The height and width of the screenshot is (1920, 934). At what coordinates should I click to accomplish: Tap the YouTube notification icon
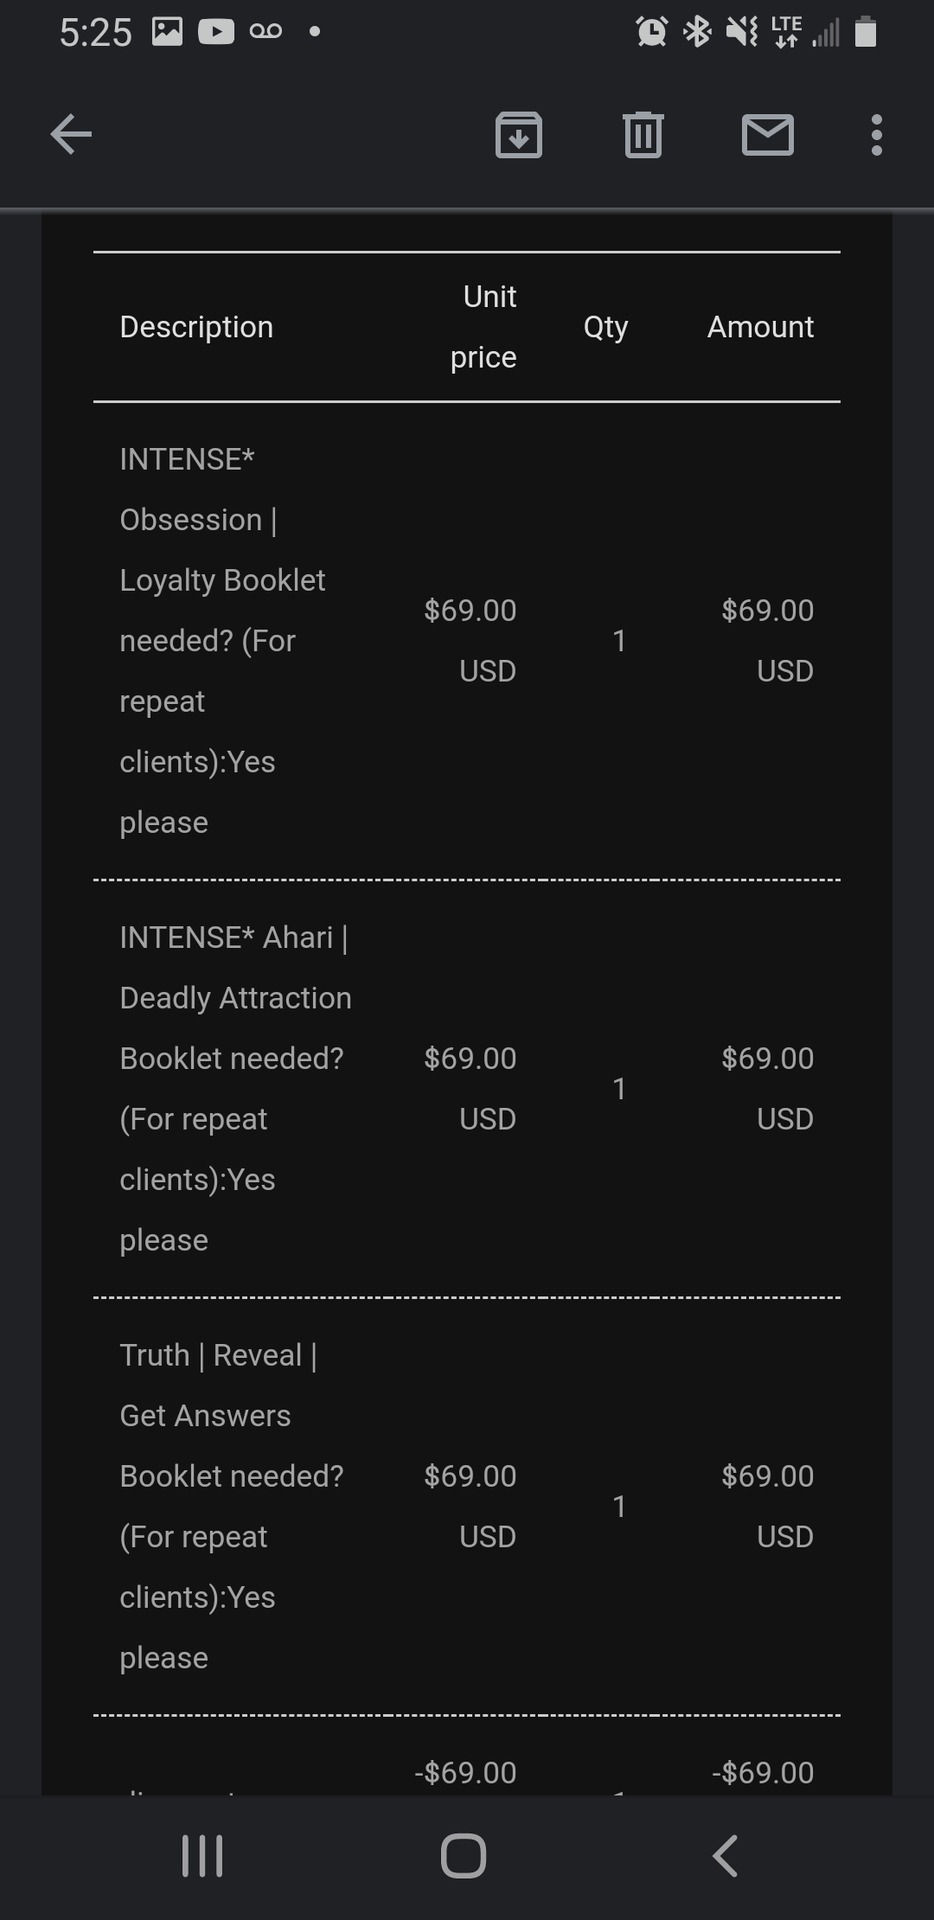[x=216, y=32]
